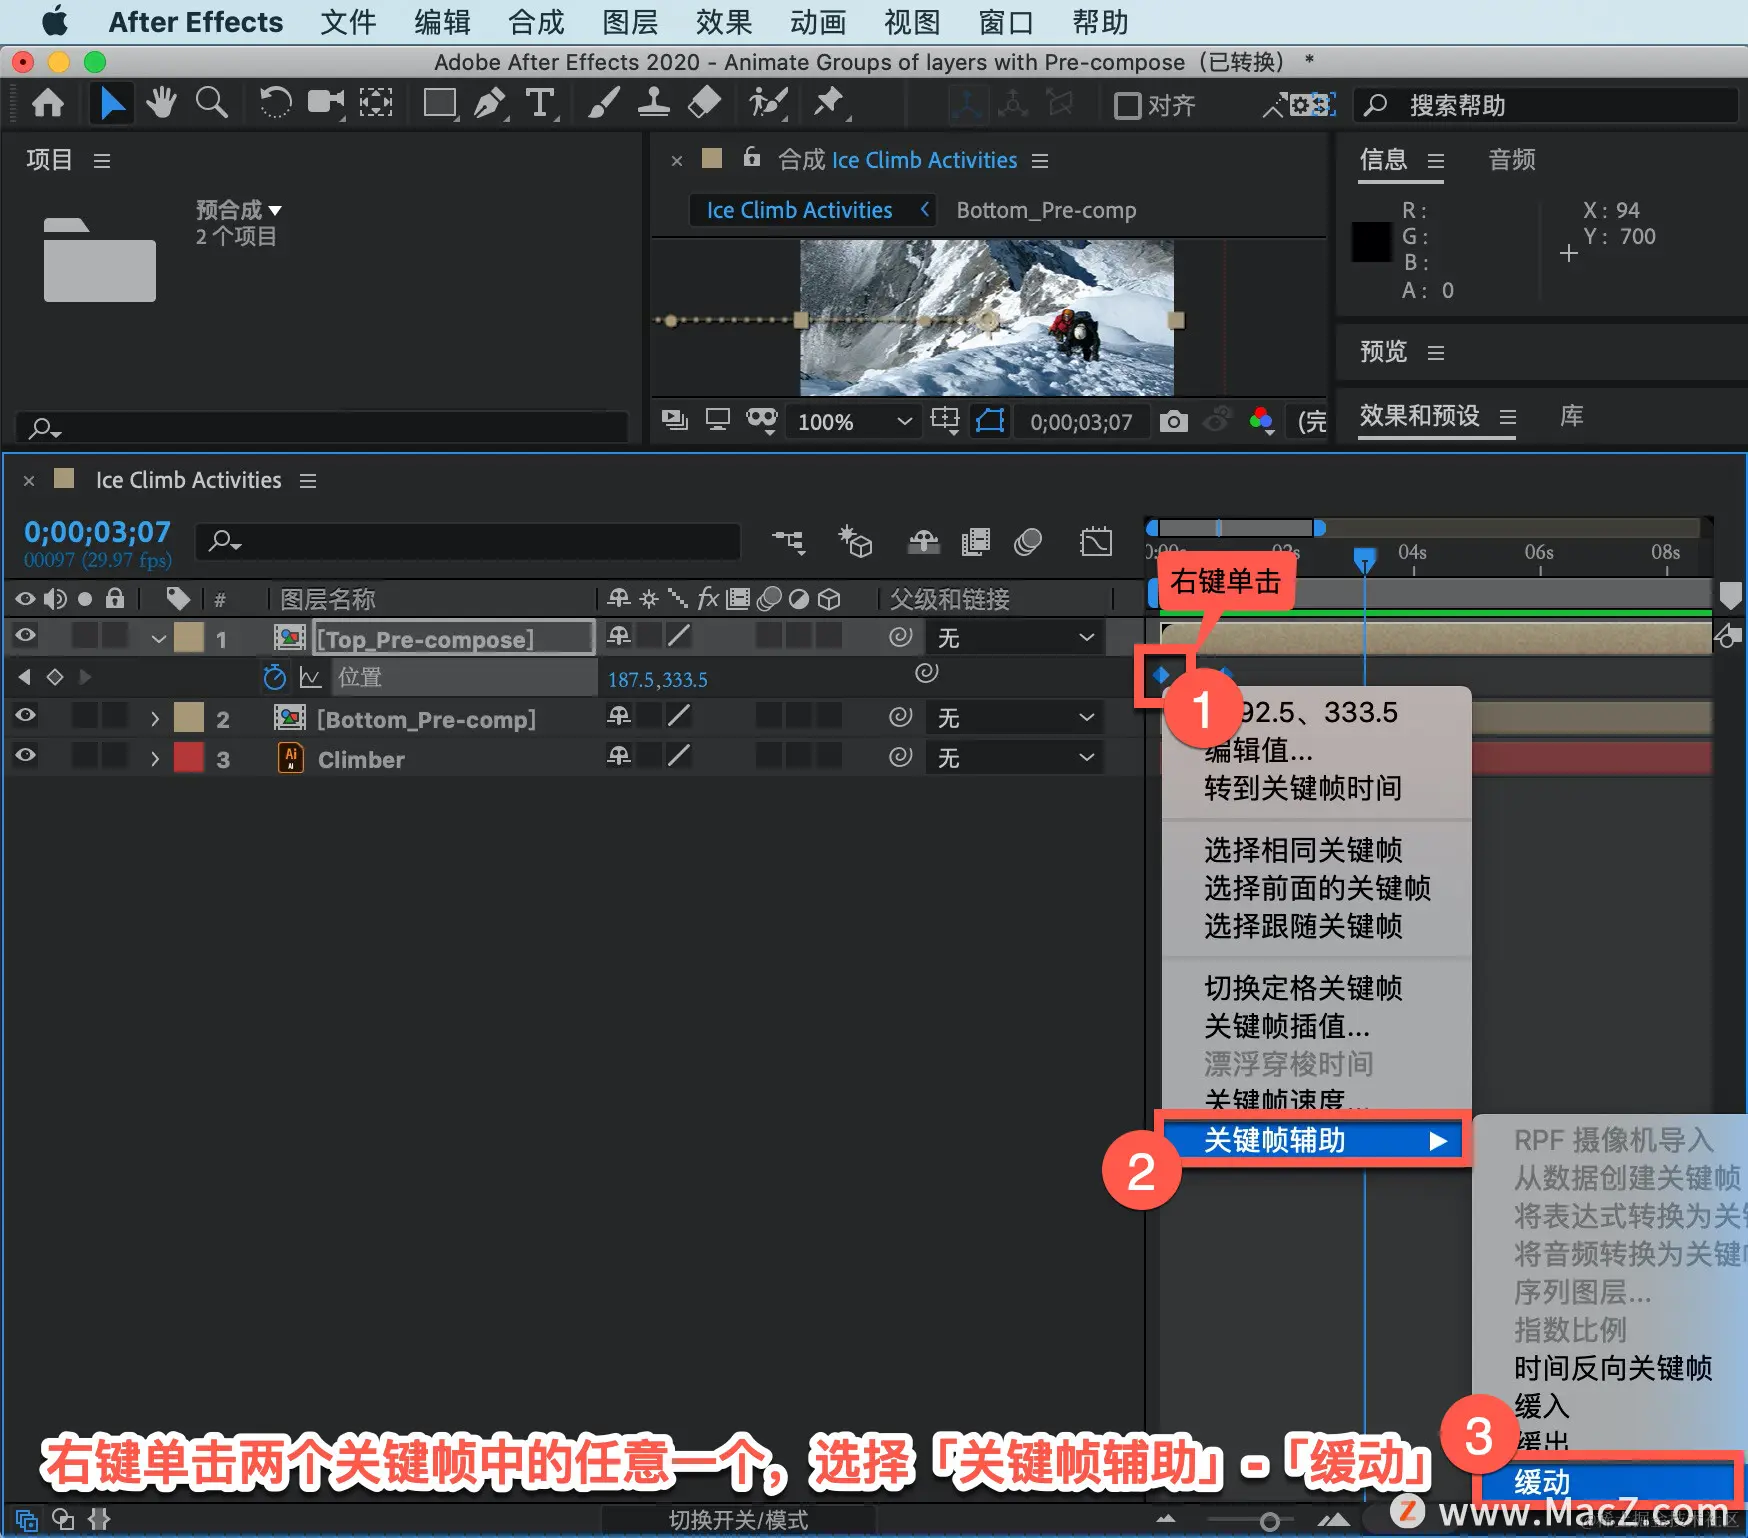1748x1538 pixels.
Task: Select the Zoom magnifier tool
Action: (x=211, y=103)
